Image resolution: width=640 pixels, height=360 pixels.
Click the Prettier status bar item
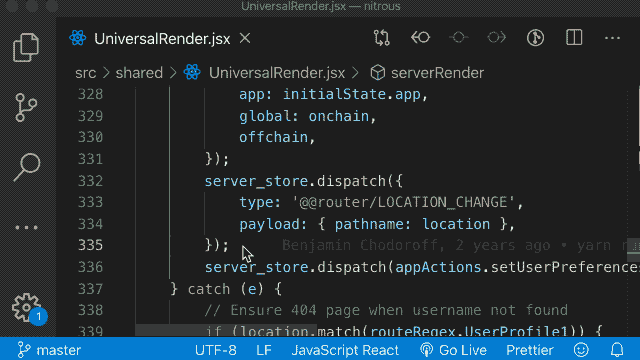click(530, 350)
